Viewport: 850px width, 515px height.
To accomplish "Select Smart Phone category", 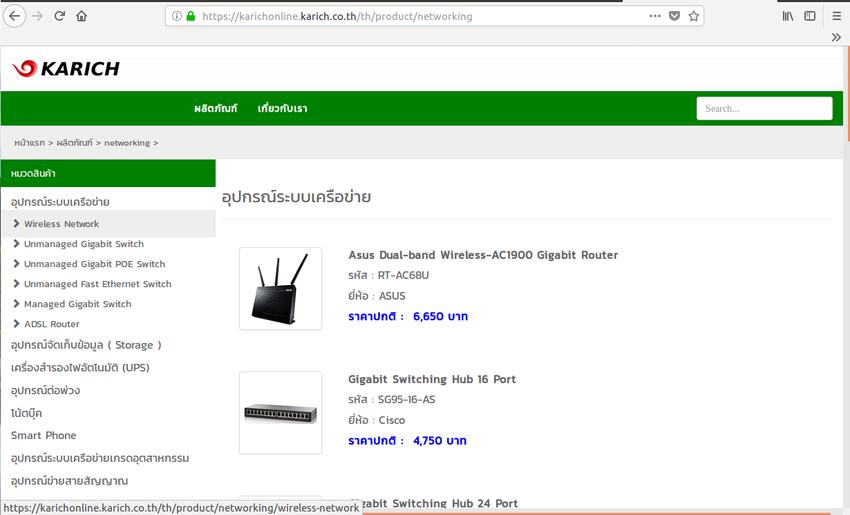I will (43, 435).
